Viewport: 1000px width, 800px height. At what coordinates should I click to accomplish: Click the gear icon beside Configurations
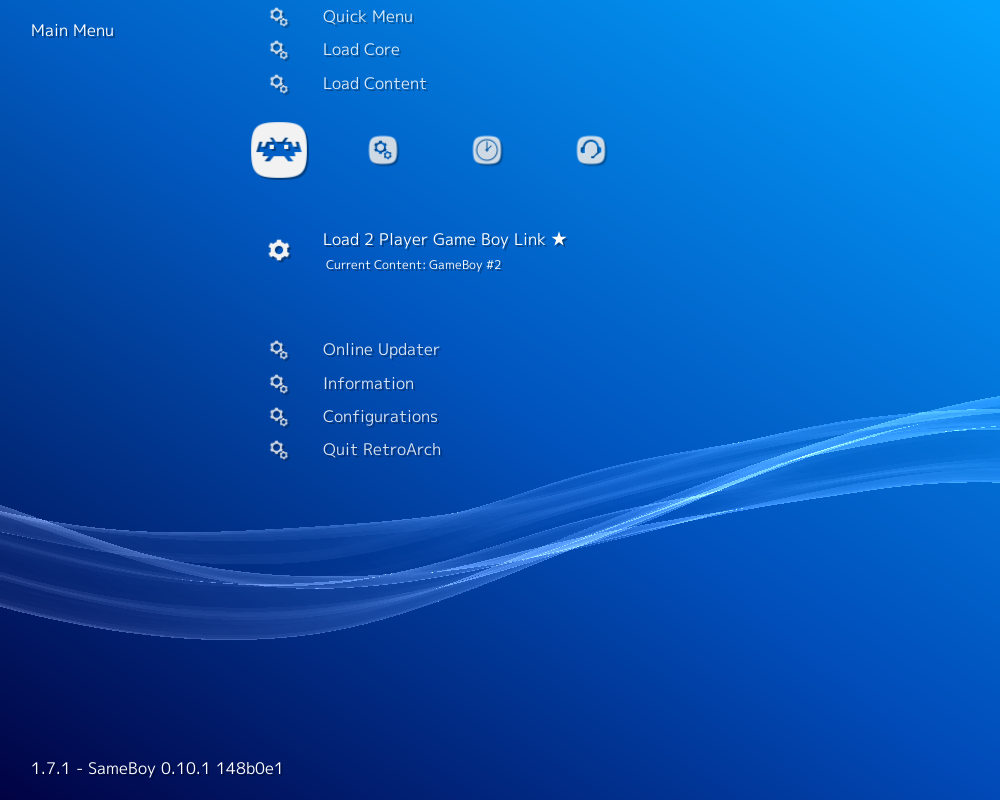(x=279, y=417)
